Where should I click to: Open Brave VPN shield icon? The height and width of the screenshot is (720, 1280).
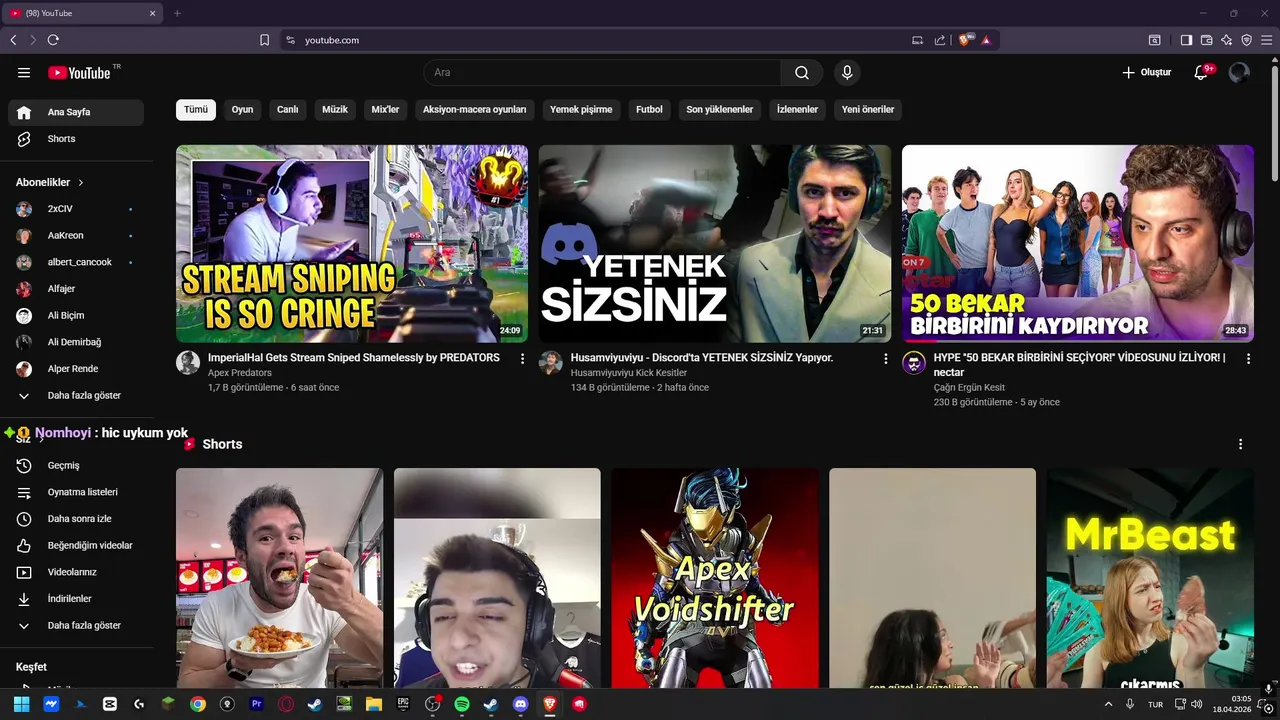click(x=1246, y=40)
